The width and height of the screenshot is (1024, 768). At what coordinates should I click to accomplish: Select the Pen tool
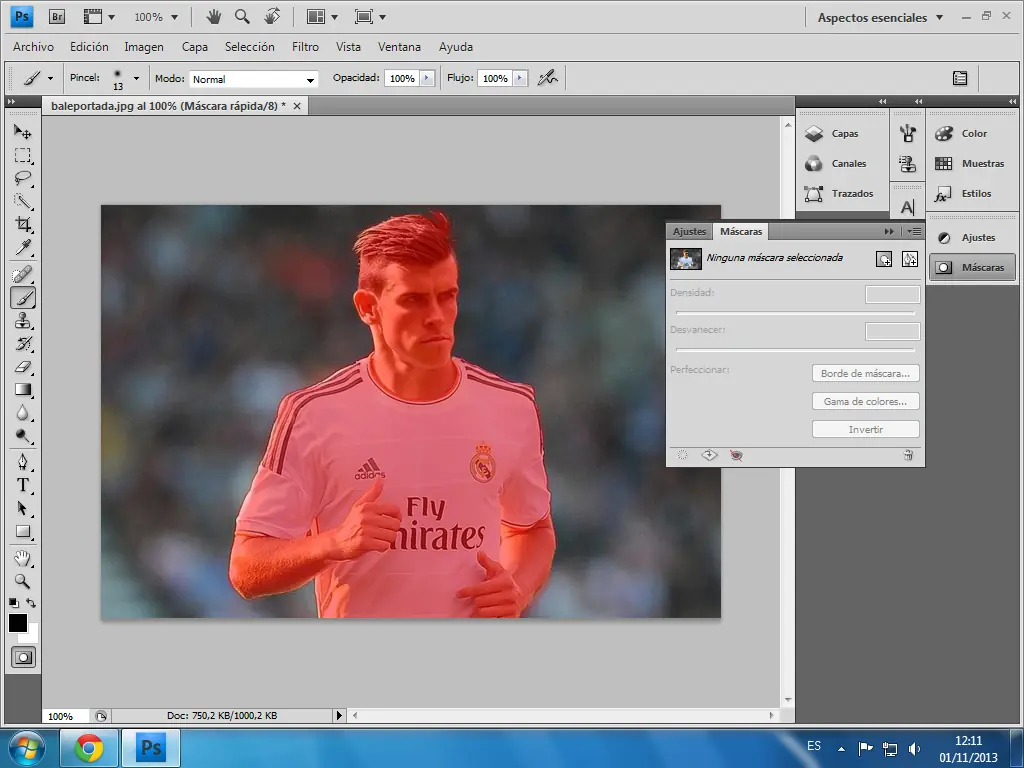click(23, 462)
